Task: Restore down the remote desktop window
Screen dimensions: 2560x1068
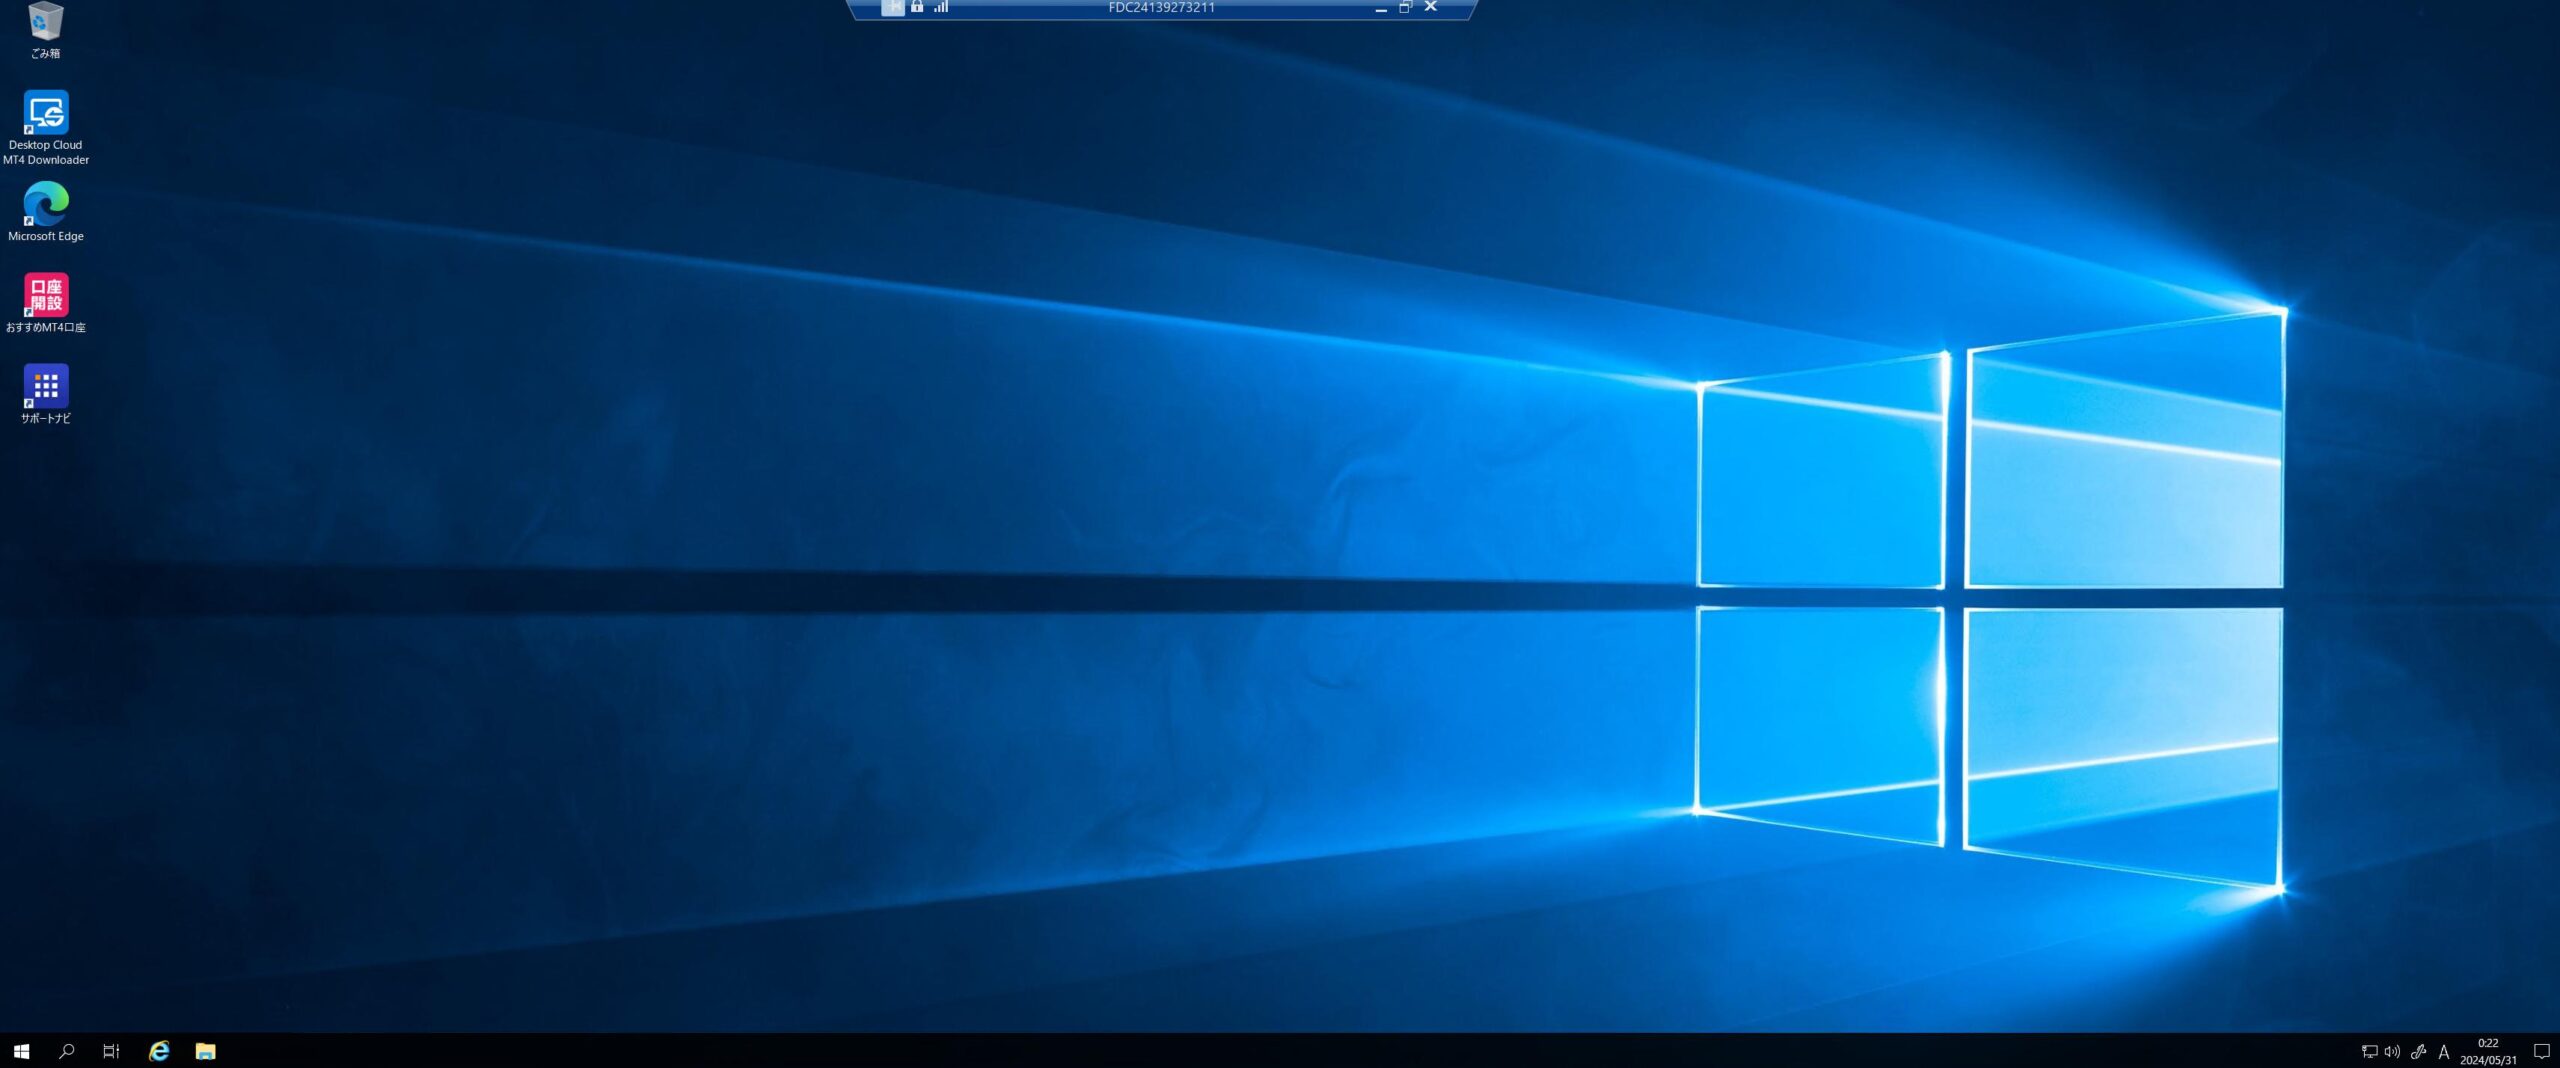Action: tap(1405, 7)
